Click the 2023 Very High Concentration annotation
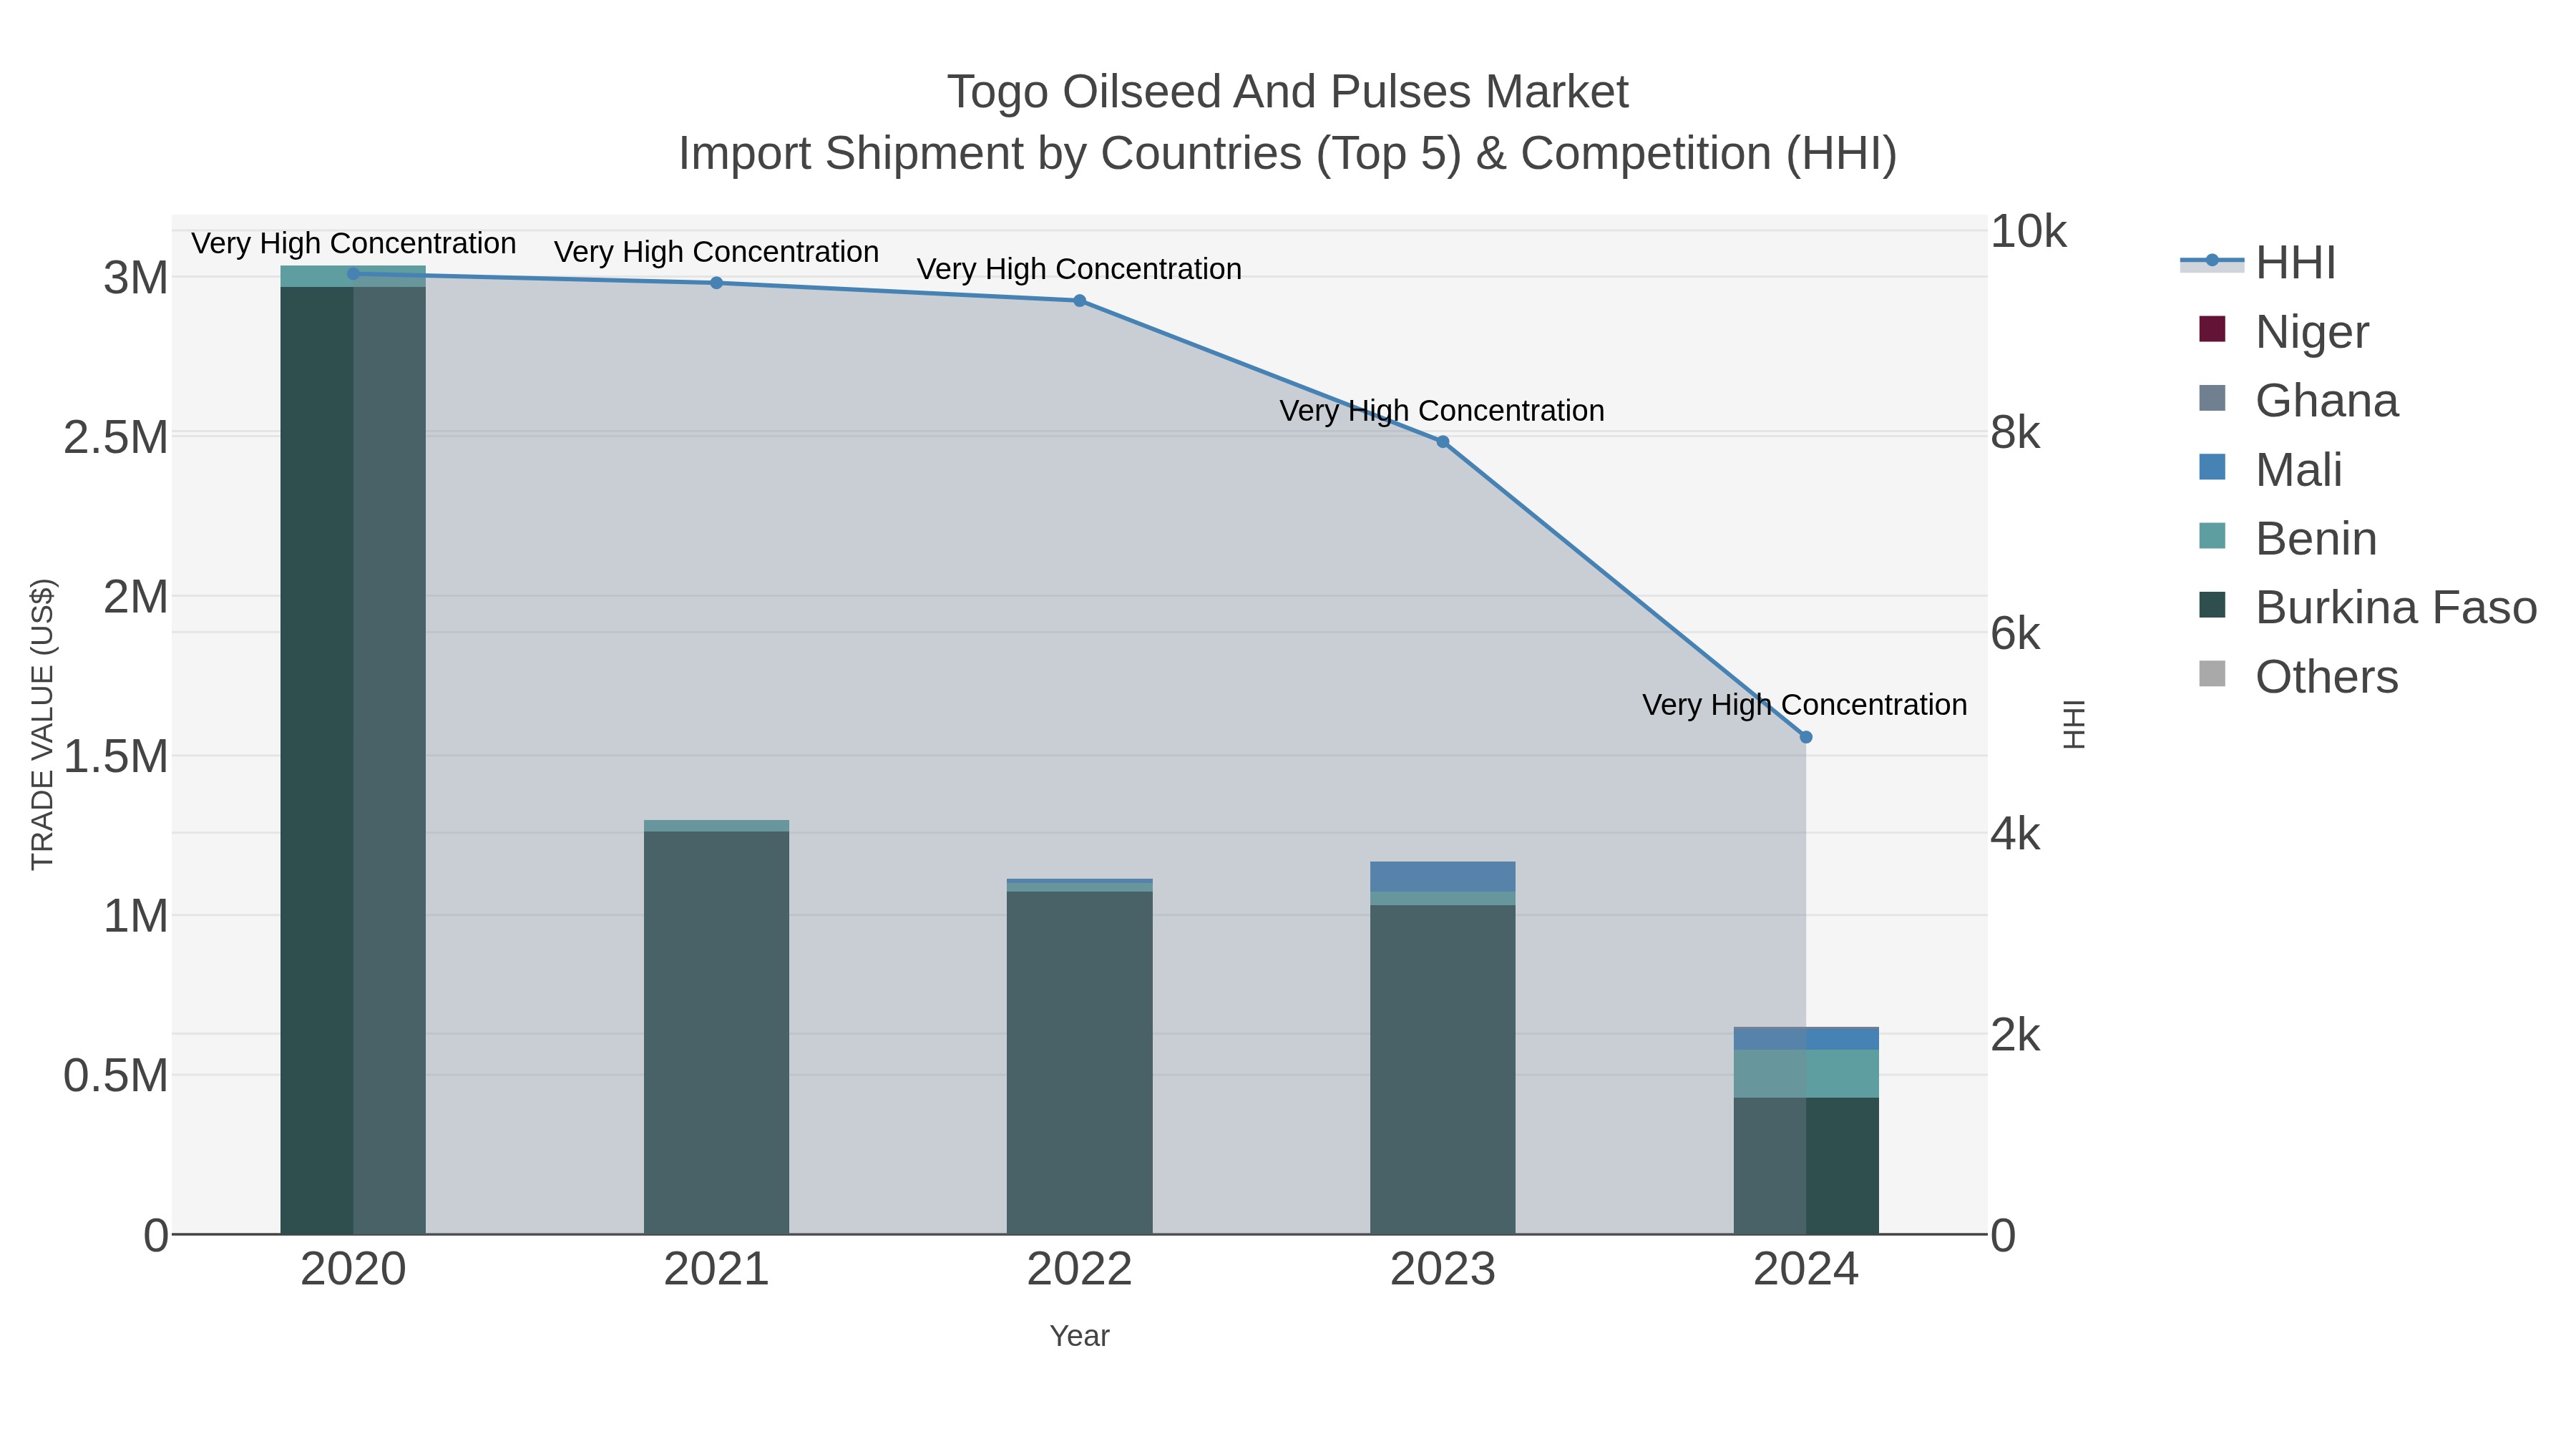 pos(1442,410)
